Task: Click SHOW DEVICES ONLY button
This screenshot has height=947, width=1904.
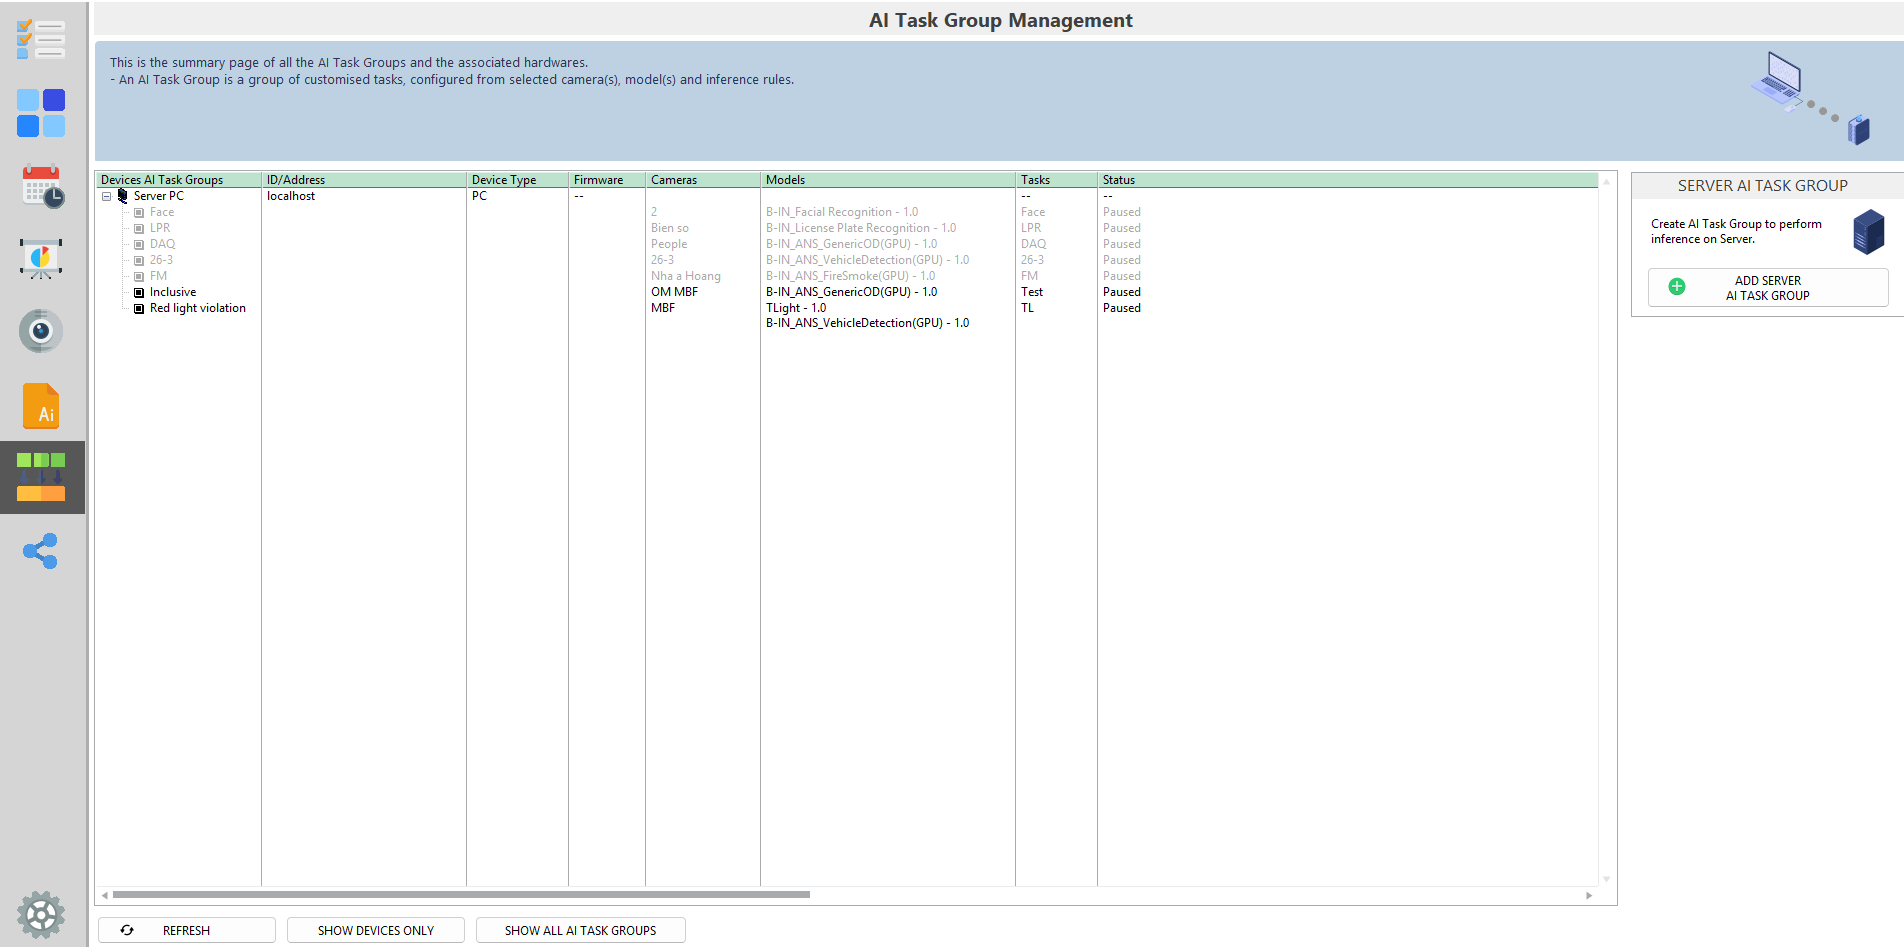Action: click(376, 930)
